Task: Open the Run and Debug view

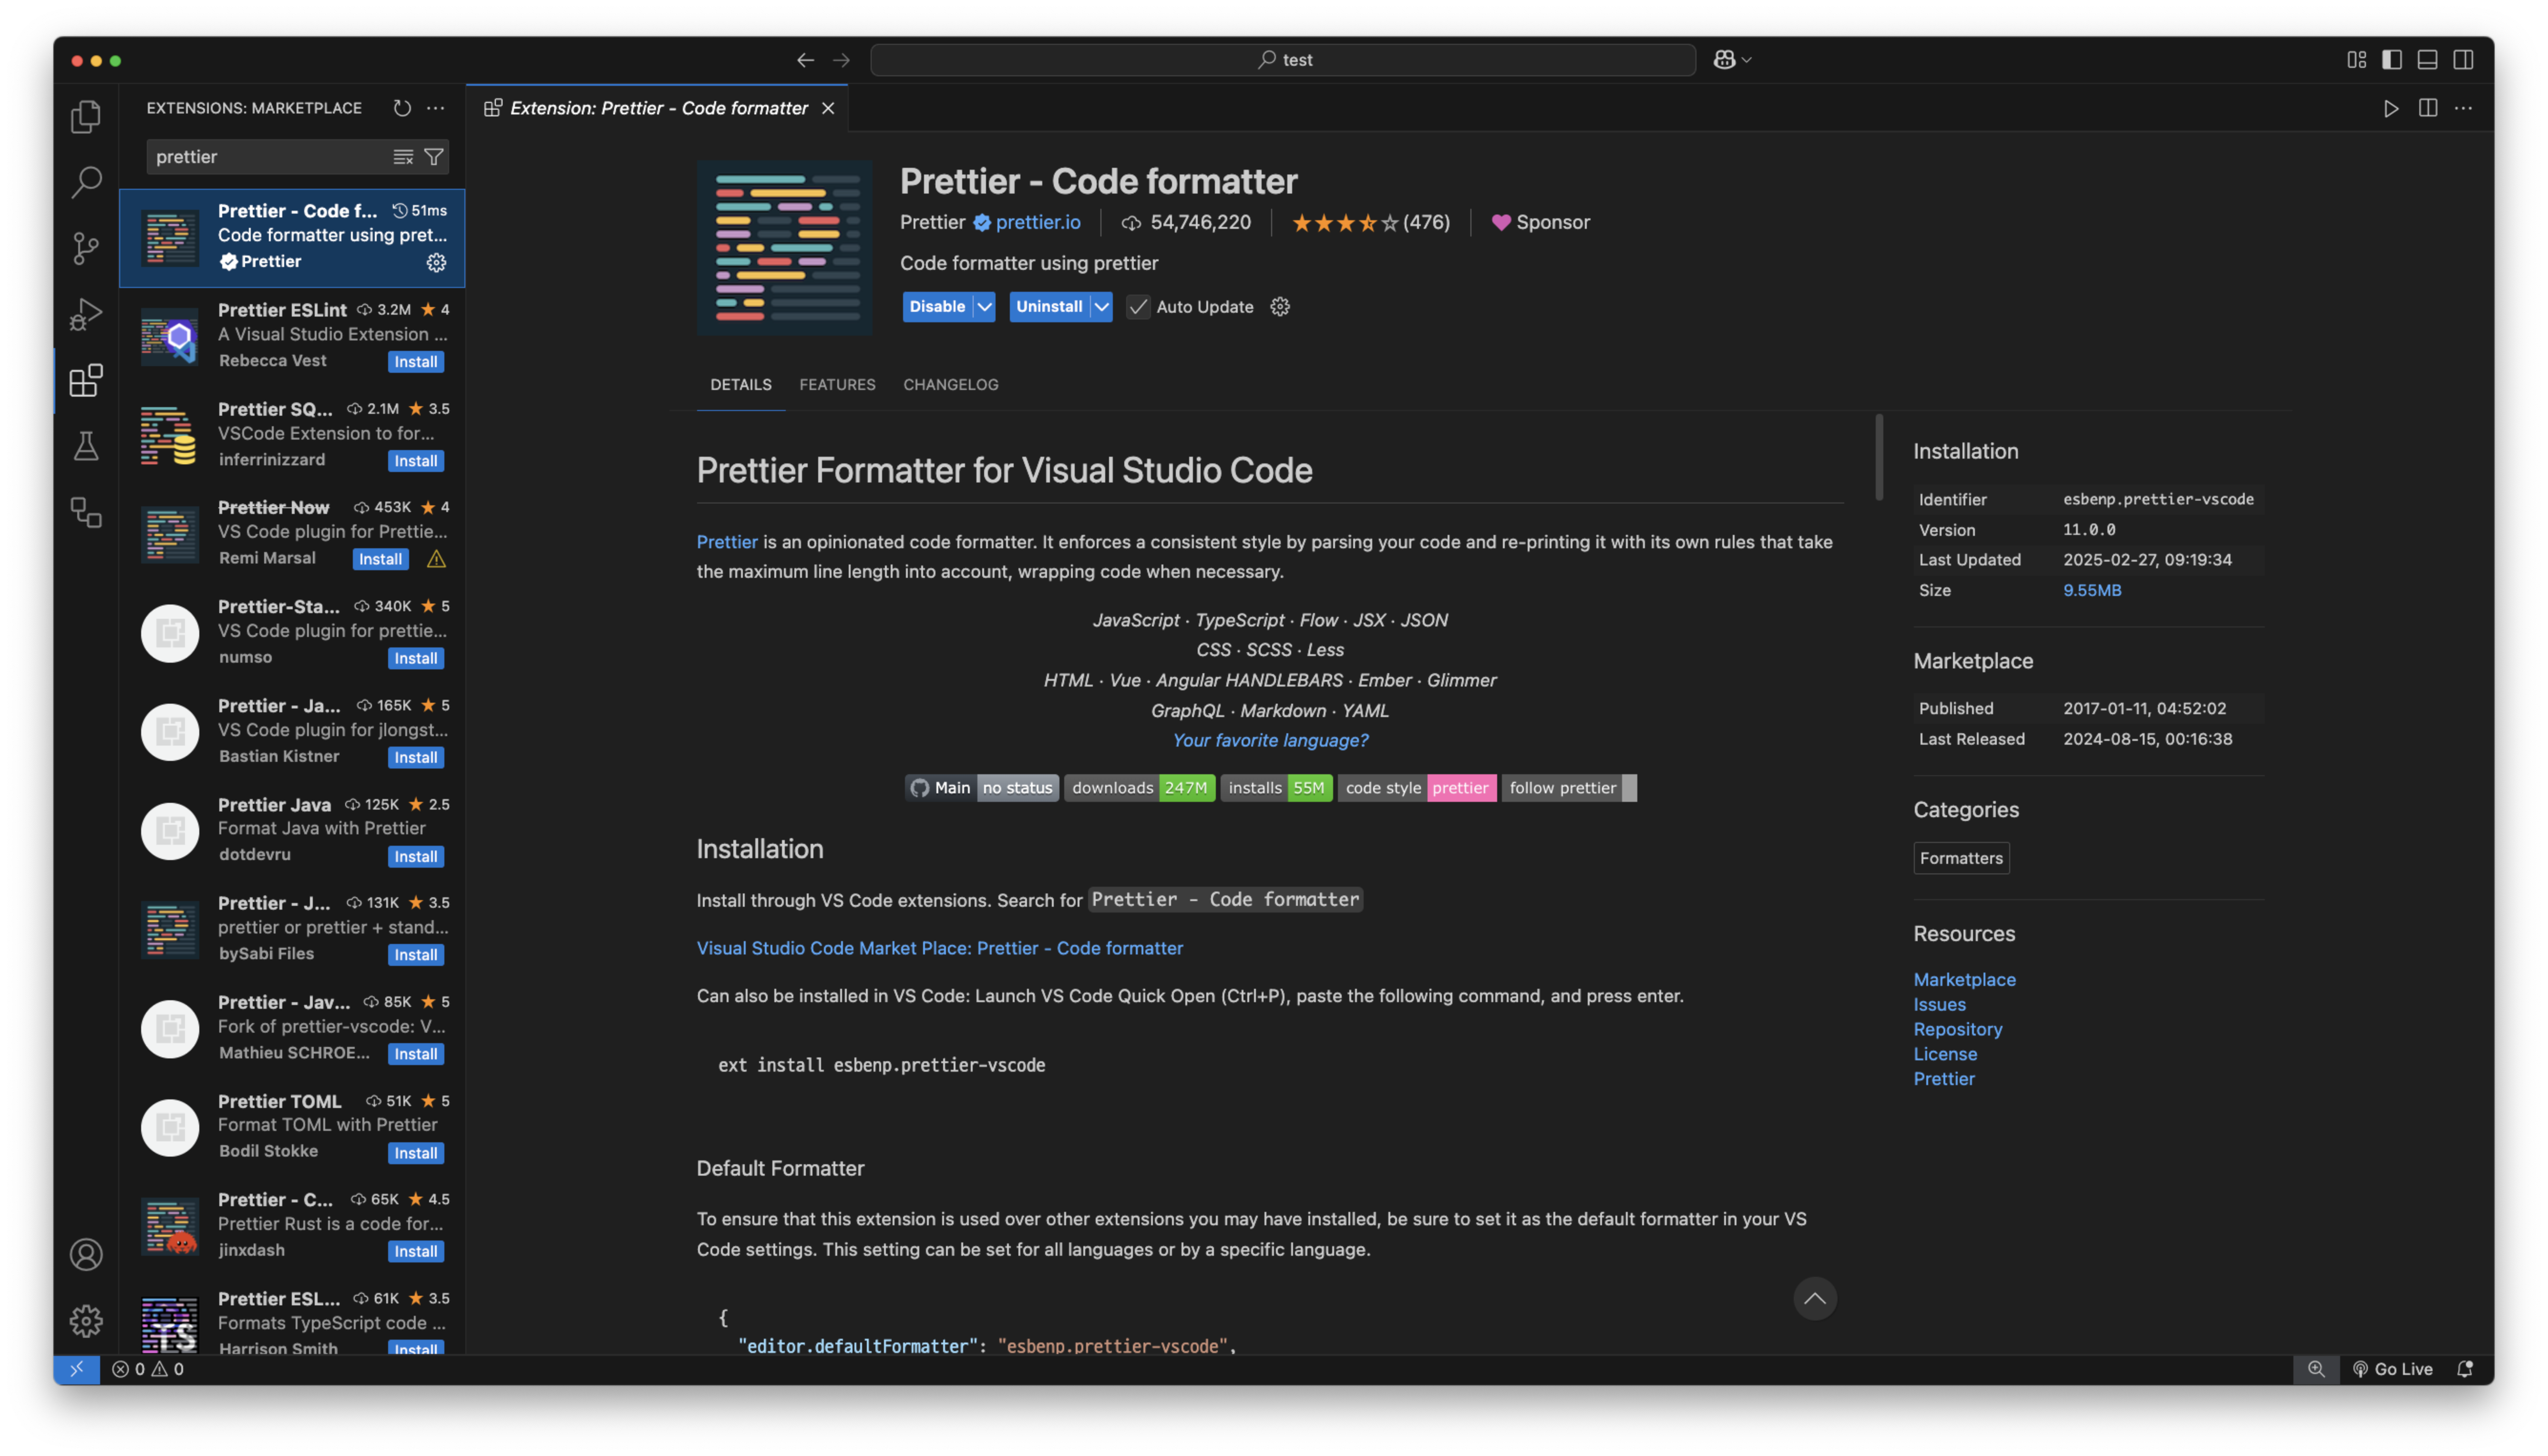Action: [86, 314]
